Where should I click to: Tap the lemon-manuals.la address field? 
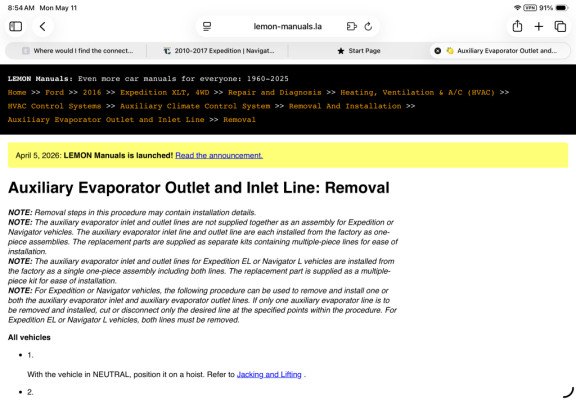click(x=288, y=26)
